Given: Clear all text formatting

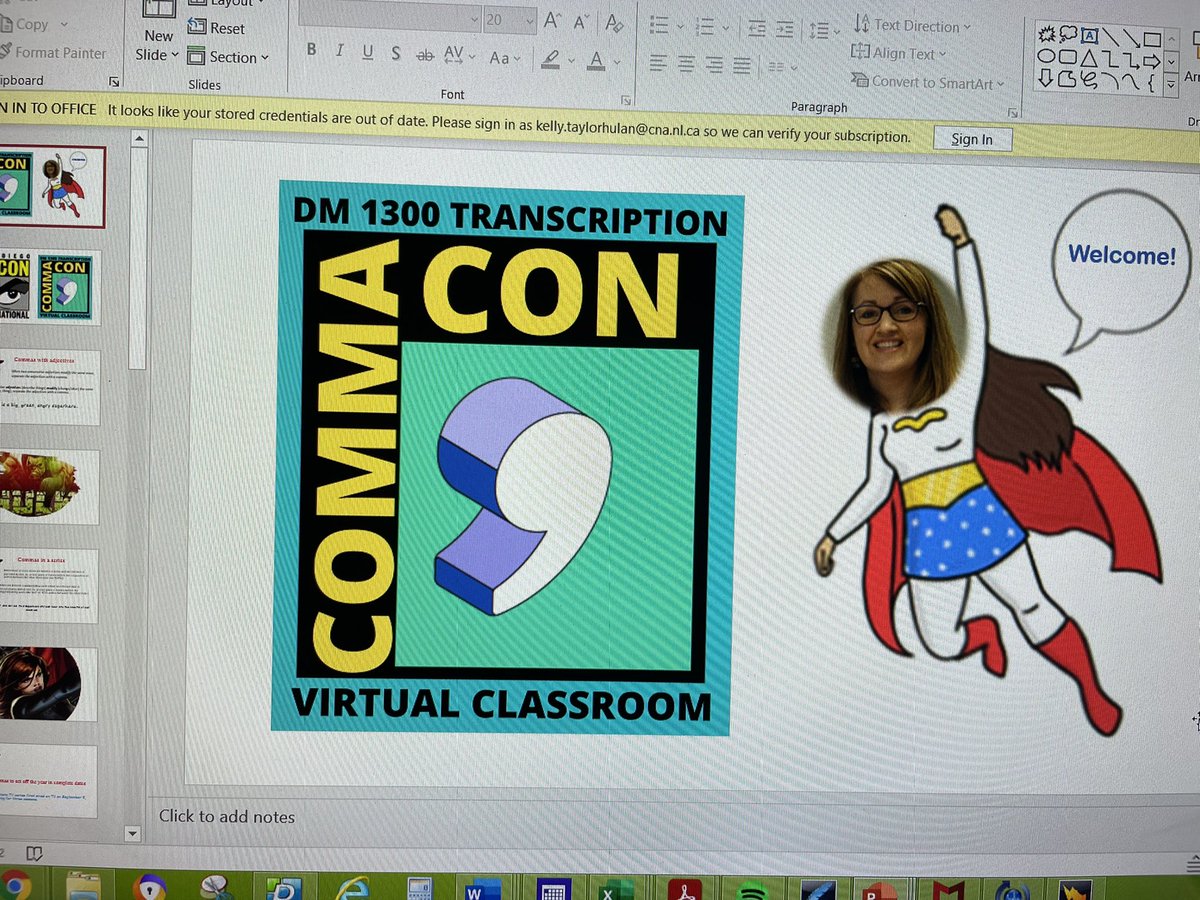Looking at the screenshot, I should [x=614, y=22].
